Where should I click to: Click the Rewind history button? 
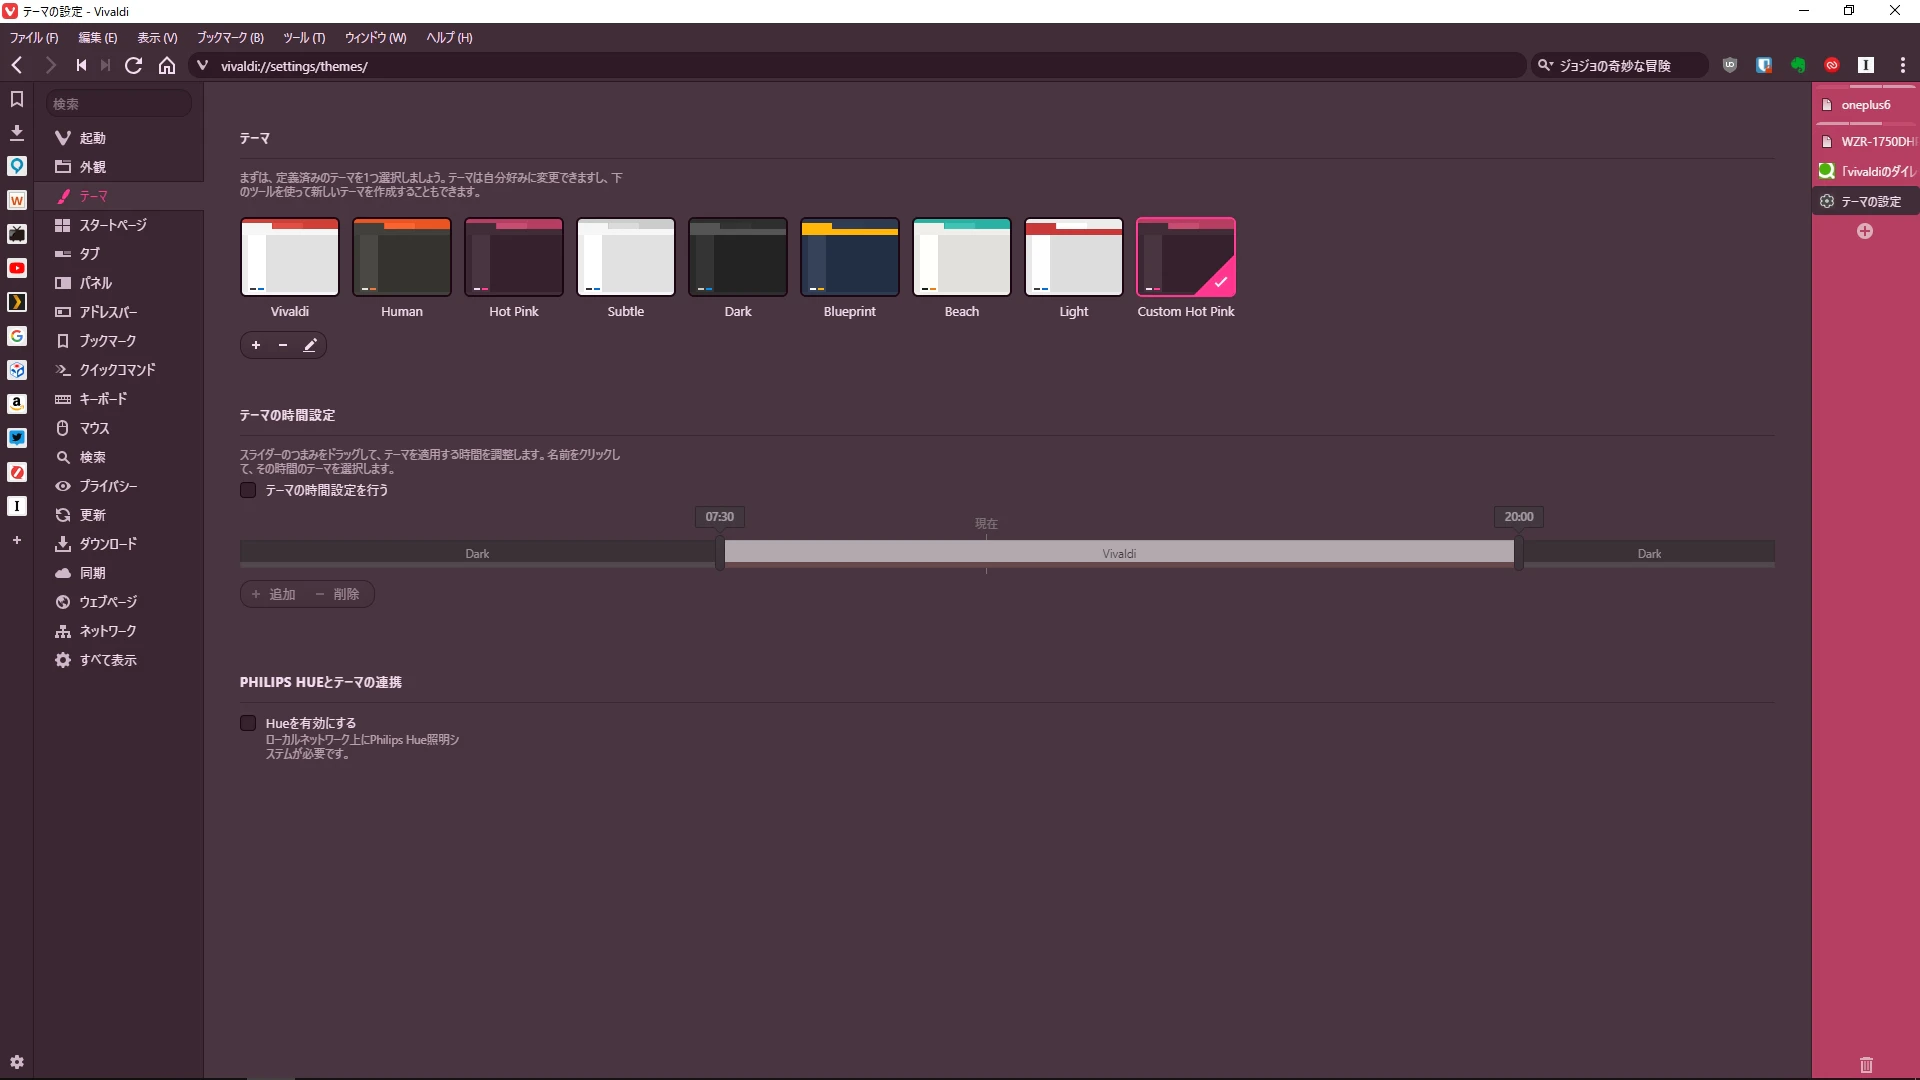81,65
